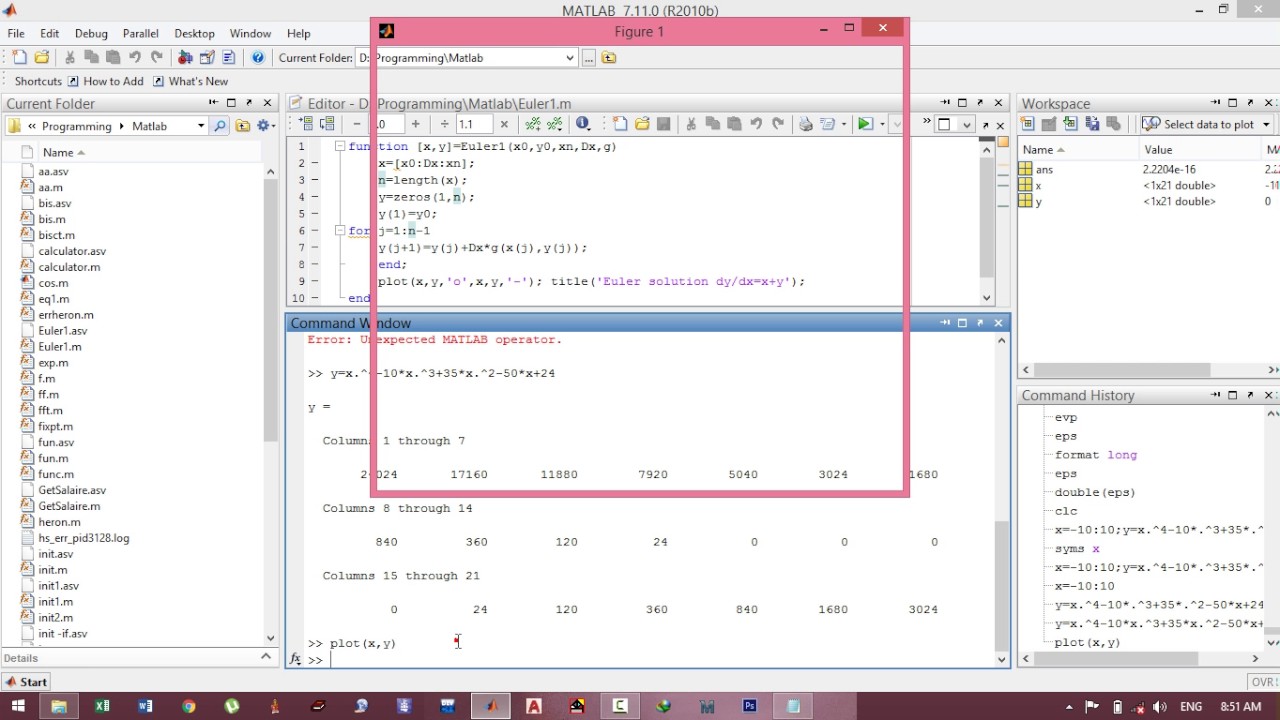Click the Word icon on the taskbar

(x=145, y=706)
